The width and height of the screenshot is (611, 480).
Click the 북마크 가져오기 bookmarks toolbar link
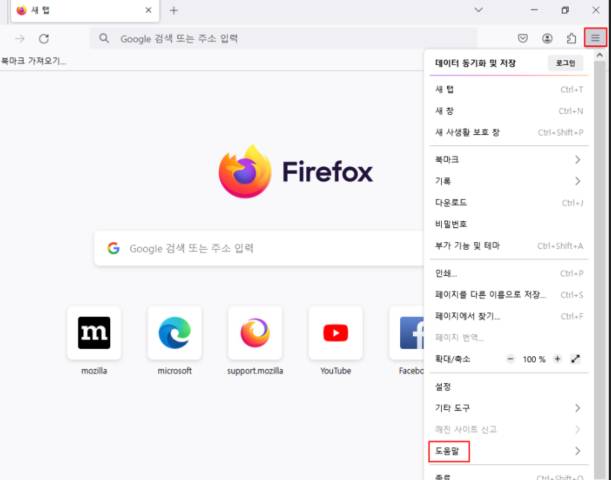click(x=33, y=61)
